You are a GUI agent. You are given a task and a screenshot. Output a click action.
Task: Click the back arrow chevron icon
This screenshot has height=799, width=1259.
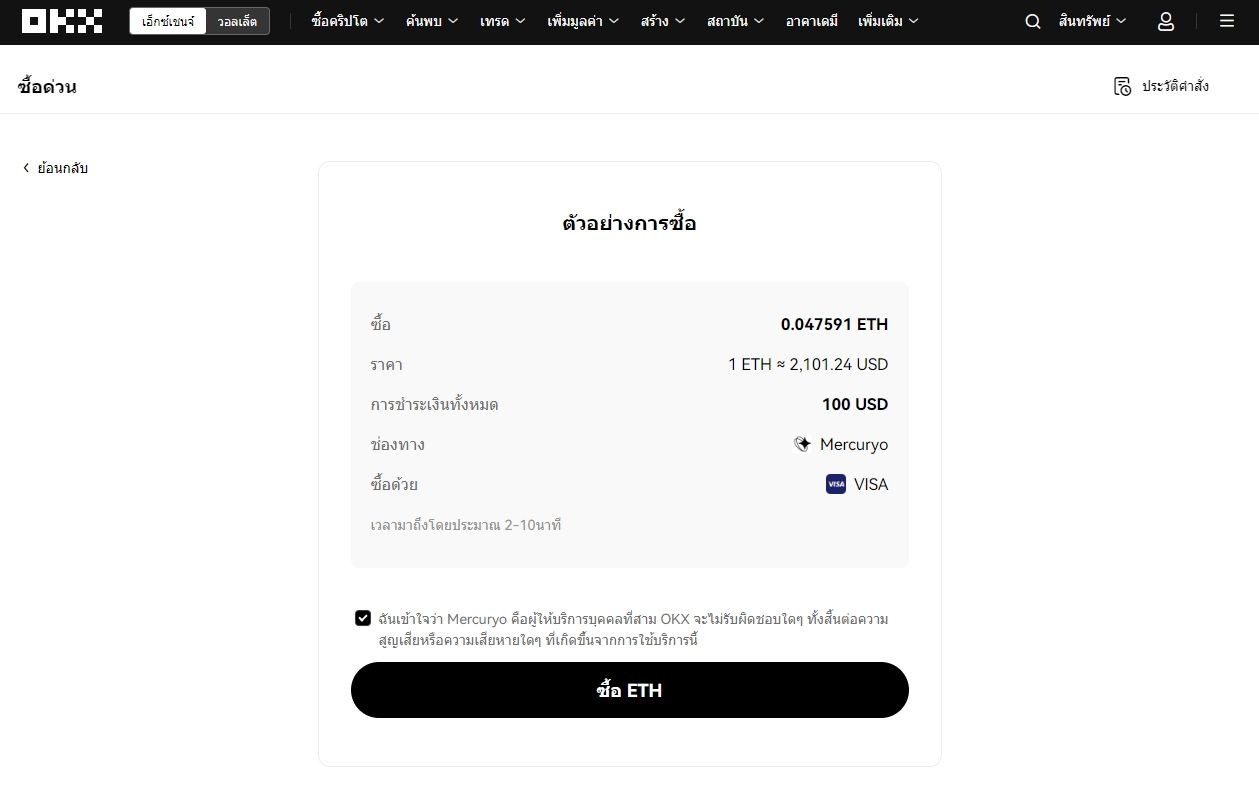(x=26, y=168)
